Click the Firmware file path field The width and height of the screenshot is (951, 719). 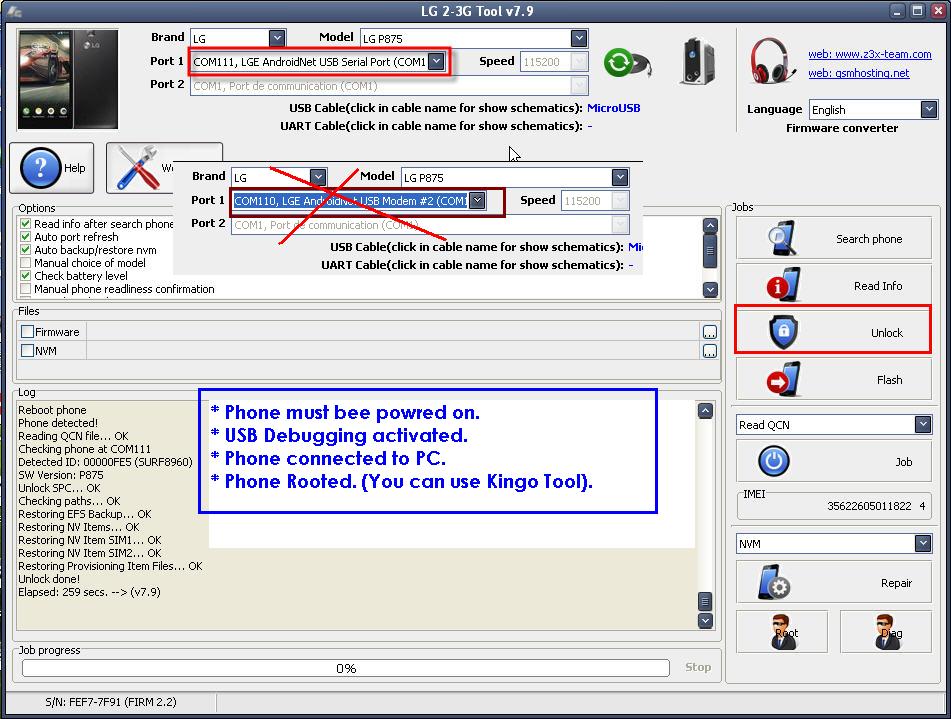pos(394,332)
